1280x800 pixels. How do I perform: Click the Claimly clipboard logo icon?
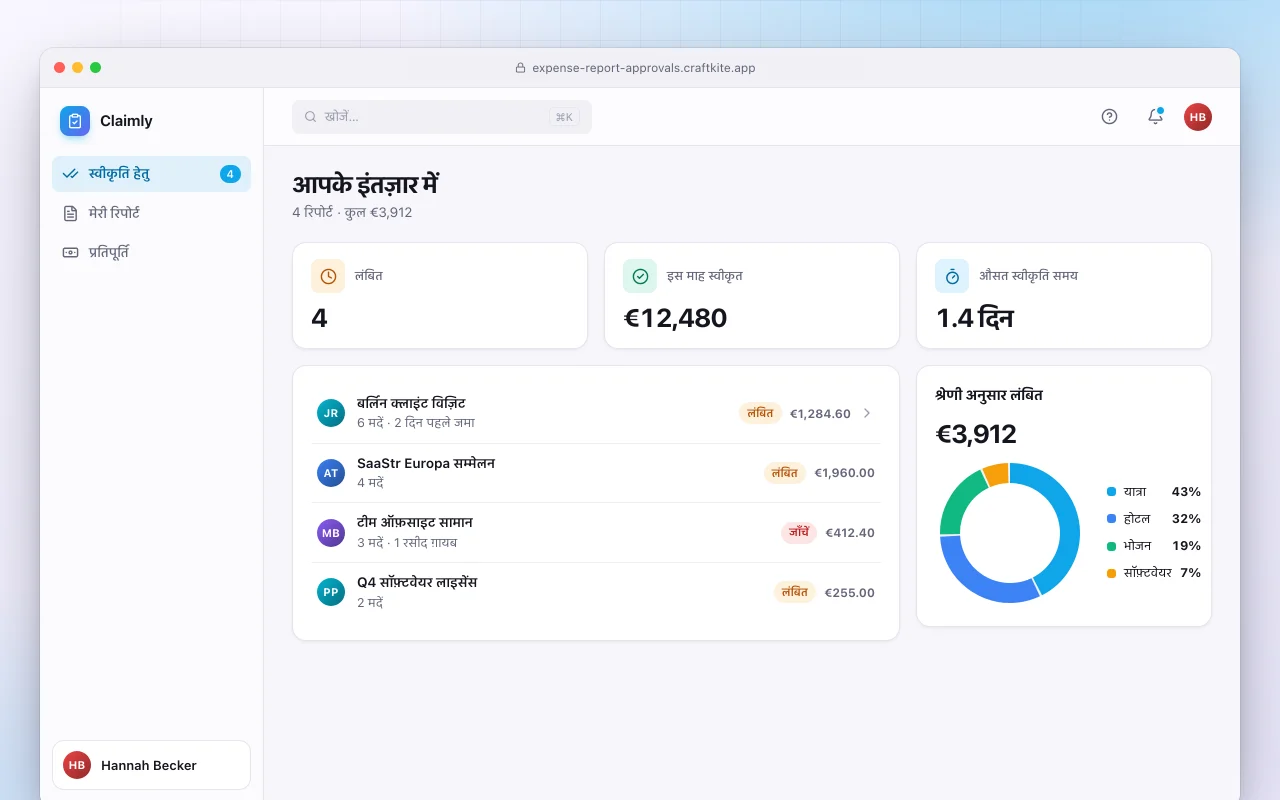(75, 121)
